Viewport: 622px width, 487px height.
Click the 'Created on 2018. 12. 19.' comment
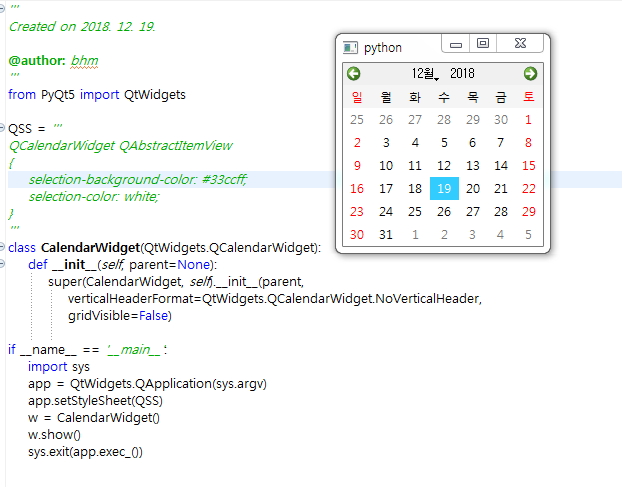click(x=82, y=27)
